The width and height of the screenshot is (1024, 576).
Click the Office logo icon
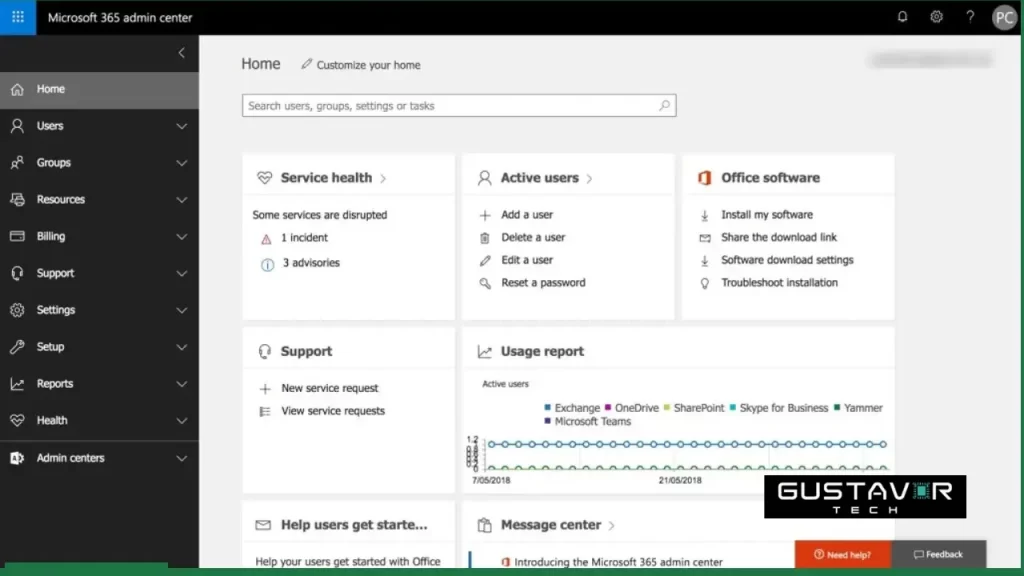tap(704, 178)
